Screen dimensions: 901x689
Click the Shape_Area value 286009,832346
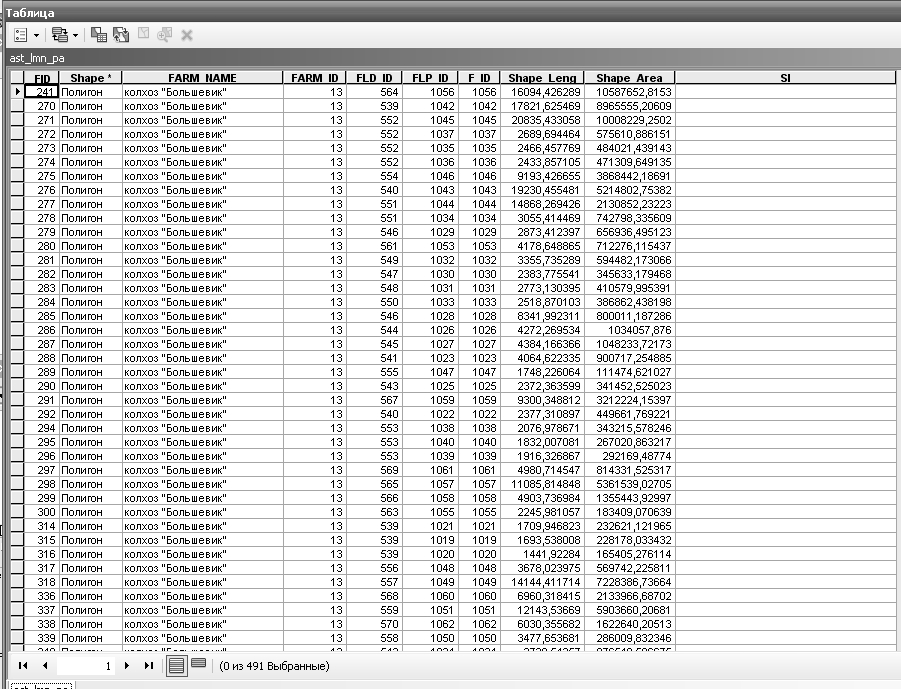pyautogui.click(x=633, y=638)
